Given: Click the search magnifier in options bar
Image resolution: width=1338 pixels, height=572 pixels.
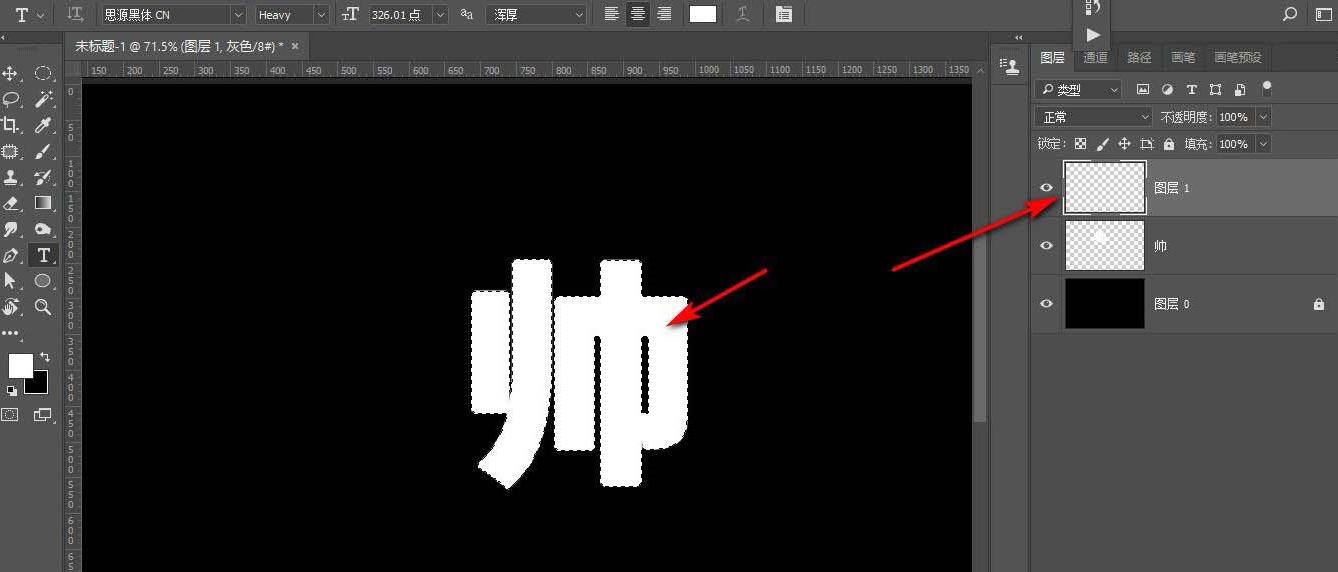Looking at the screenshot, I should click(x=1290, y=14).
